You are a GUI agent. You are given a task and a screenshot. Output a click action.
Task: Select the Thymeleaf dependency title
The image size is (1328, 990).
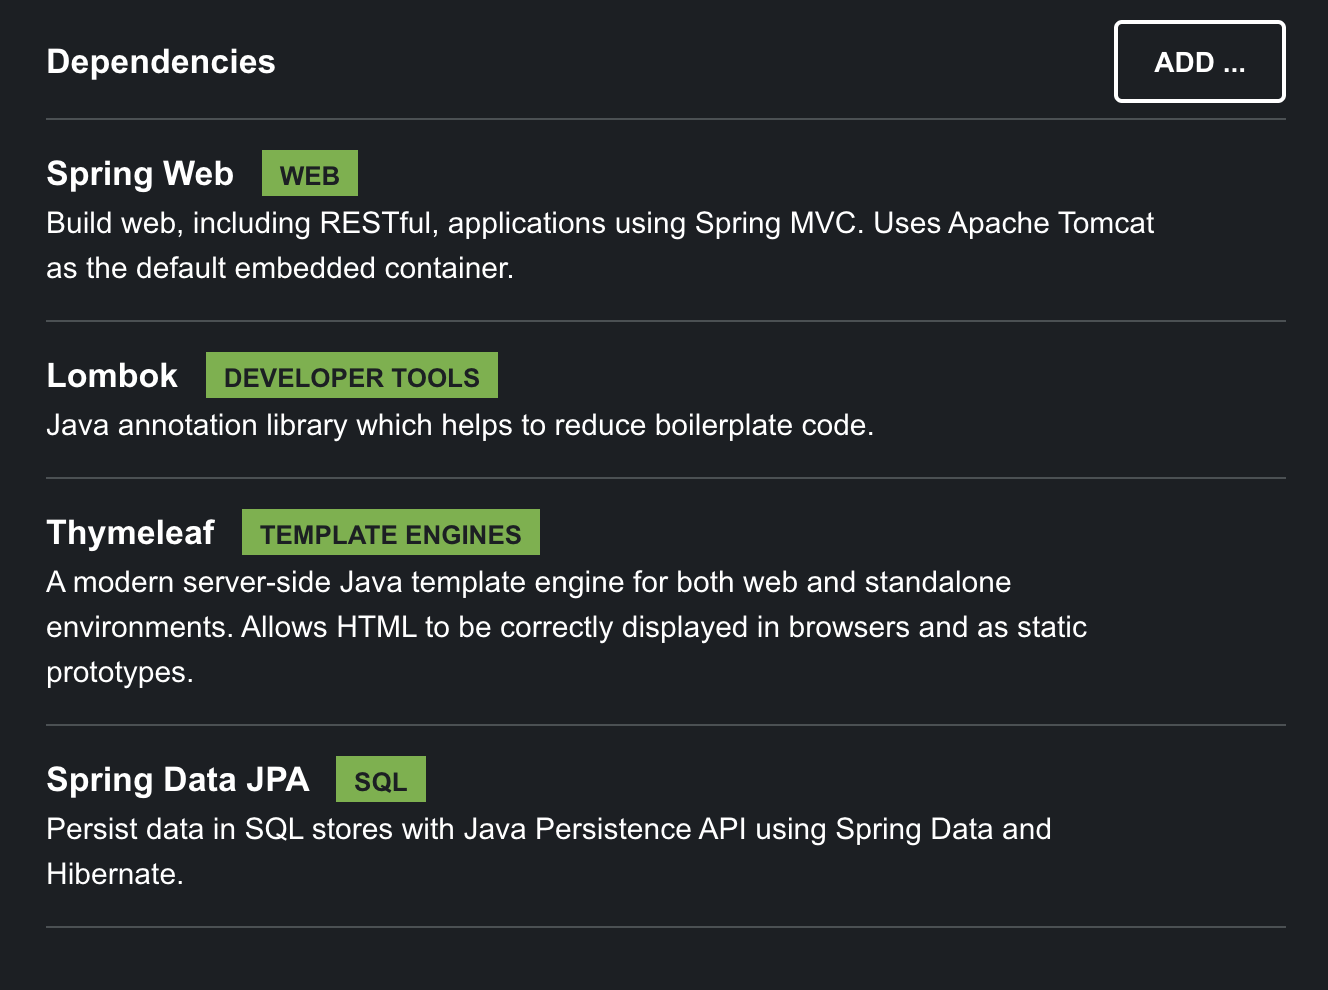130,533
